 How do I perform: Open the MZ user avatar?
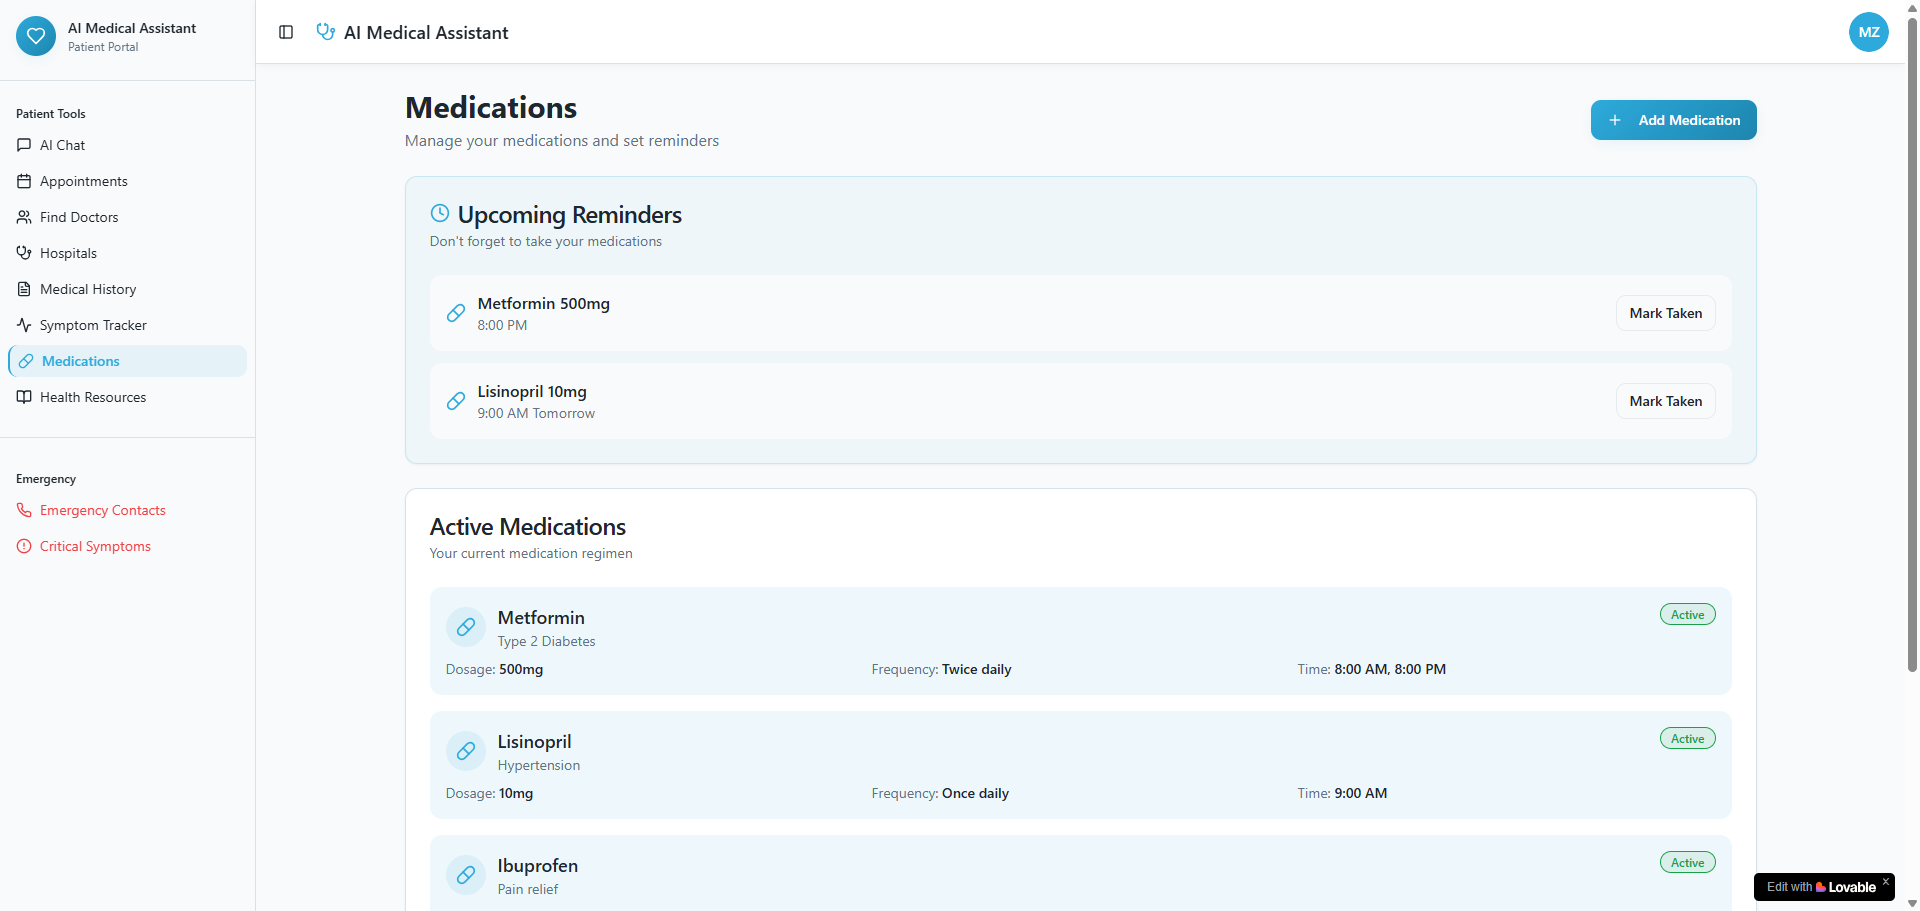1868,32
